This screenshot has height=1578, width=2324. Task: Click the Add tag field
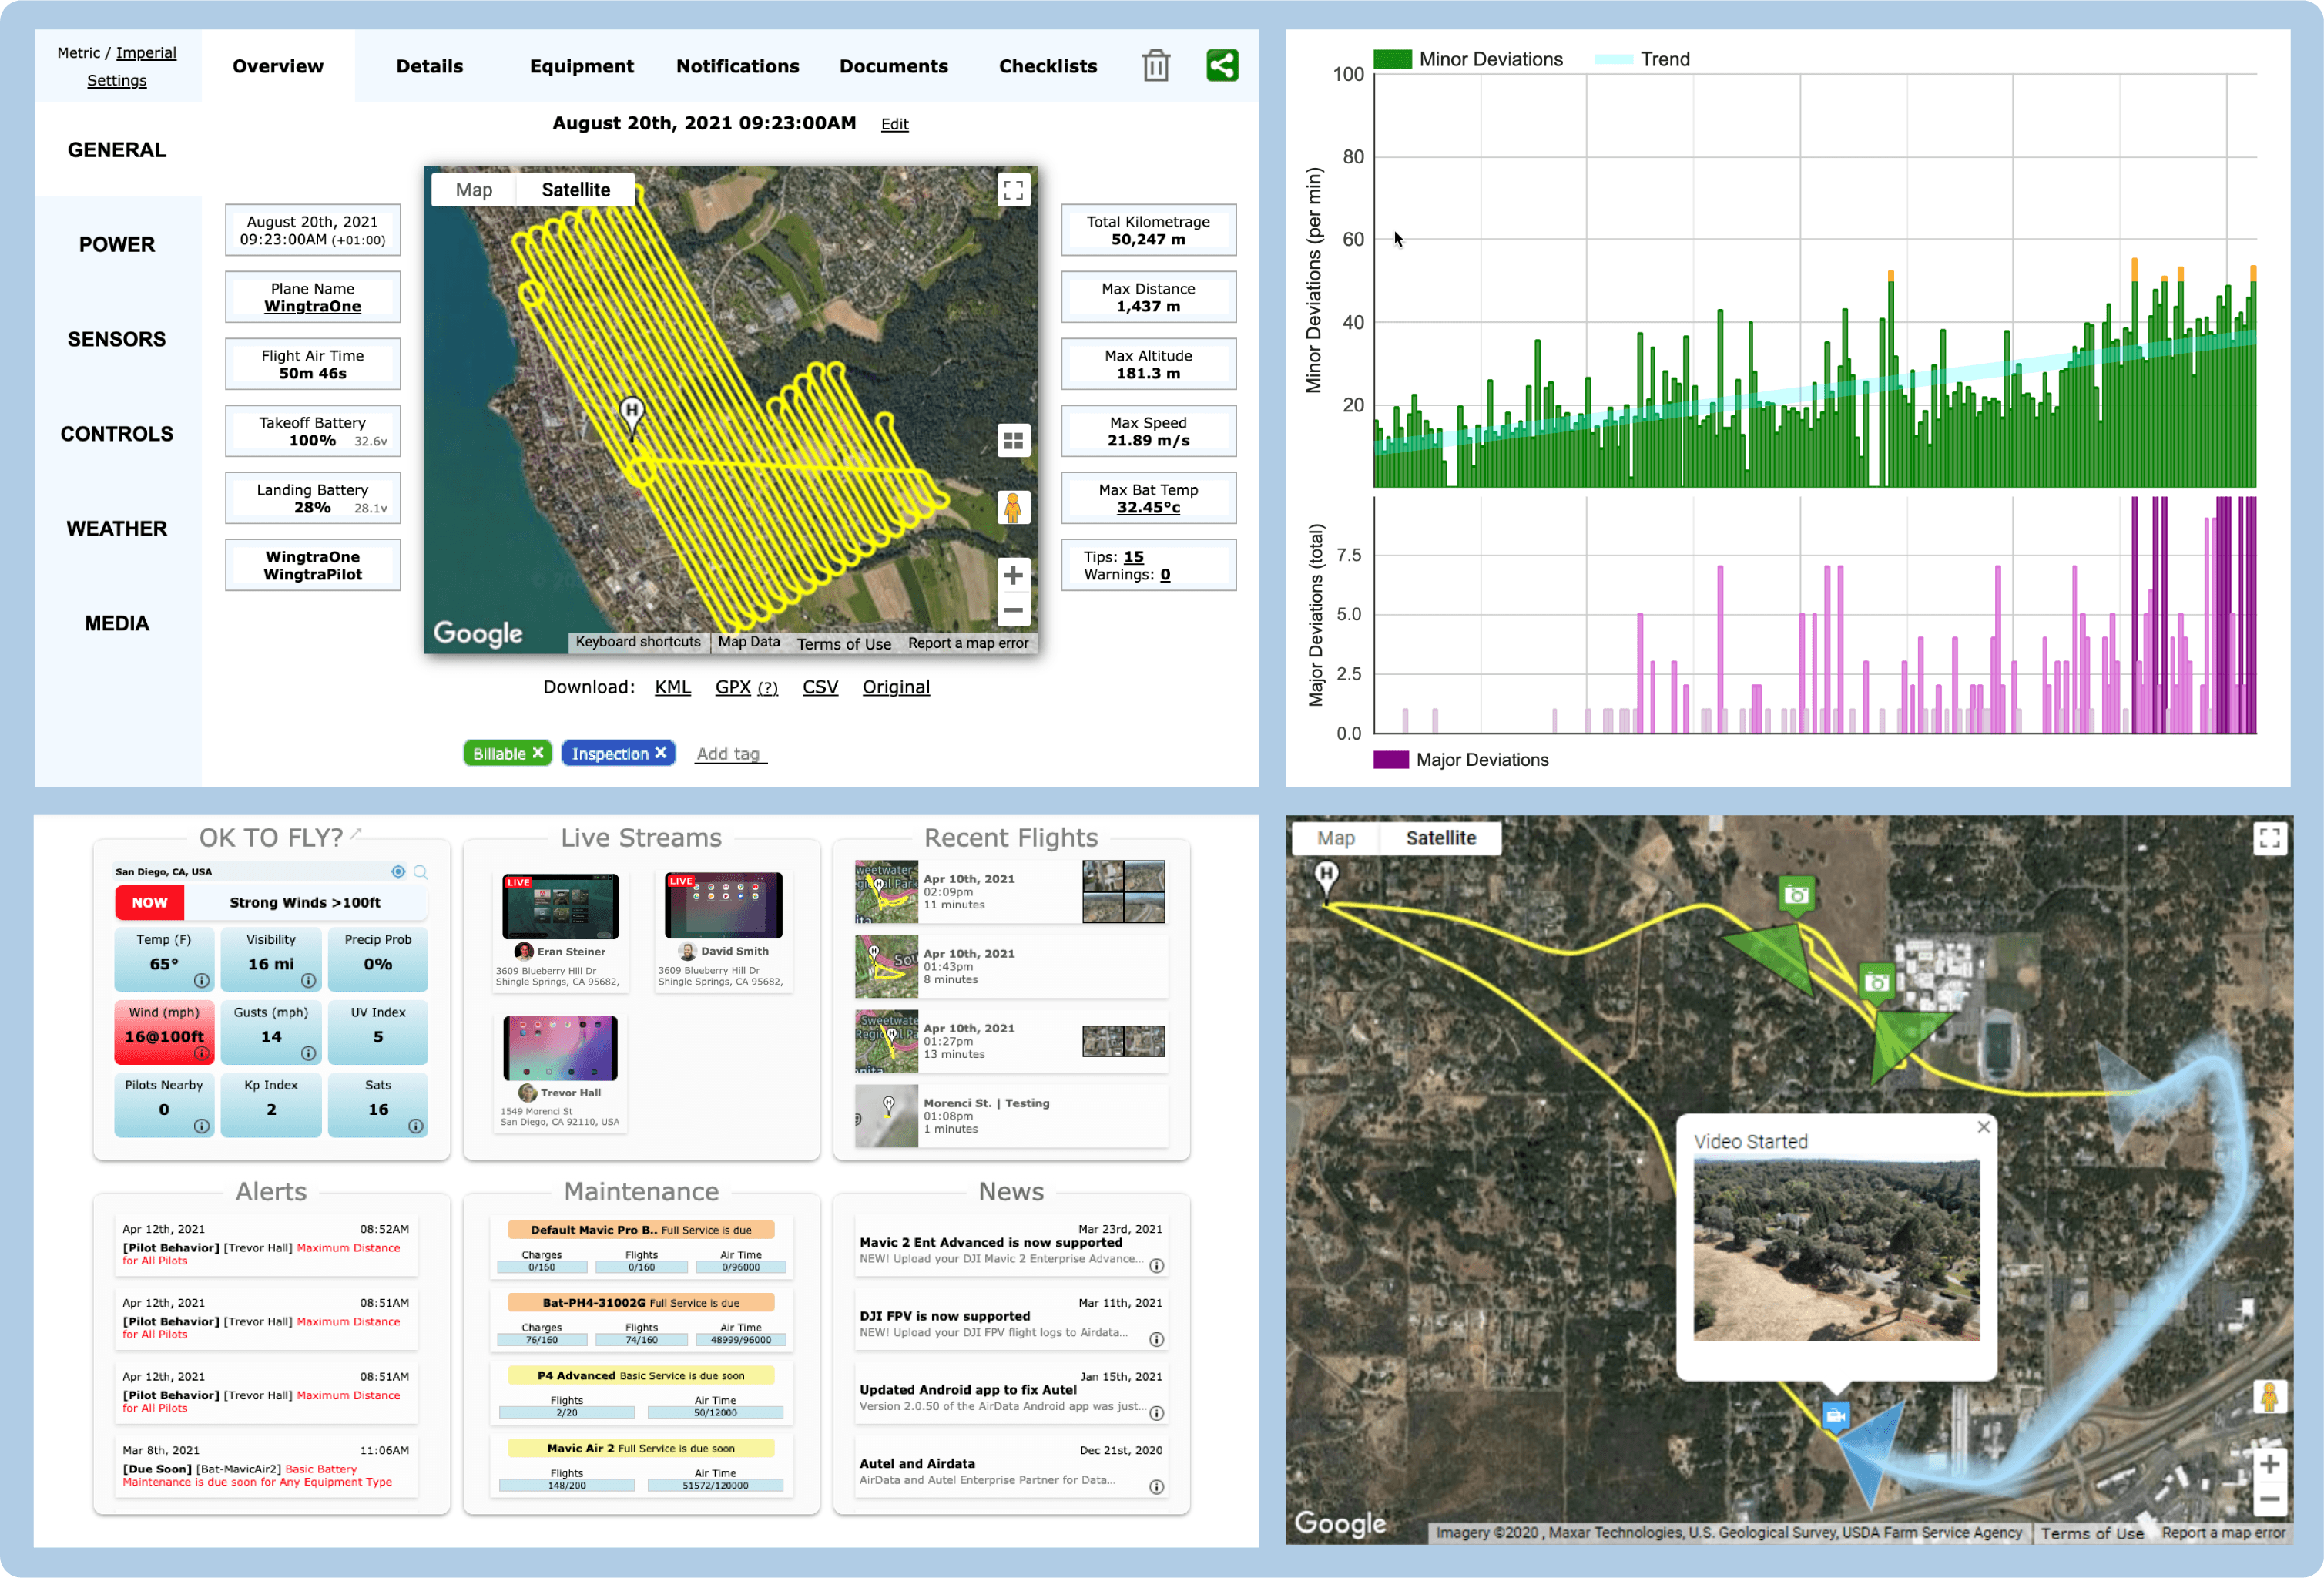pyautogui.click(x=728, y=754)
